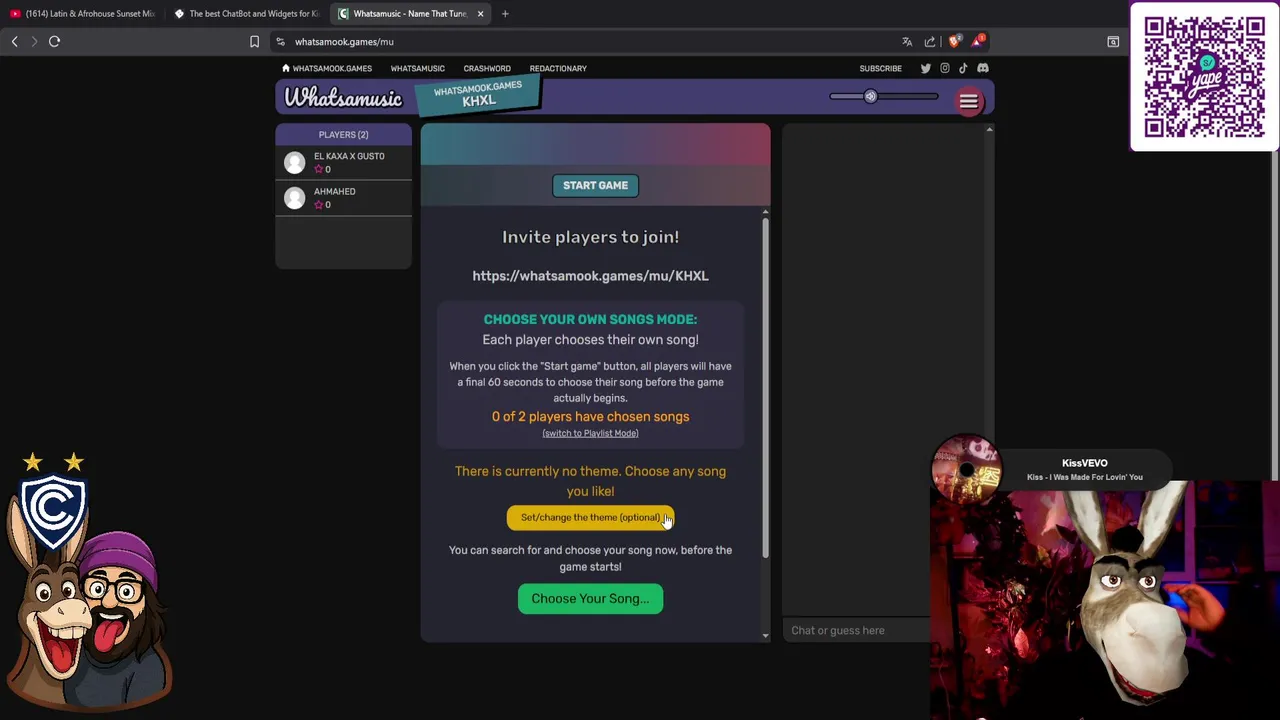Click the main panel scroll-down arrow
Screen dimensions: 1280x720
[766, 635]
